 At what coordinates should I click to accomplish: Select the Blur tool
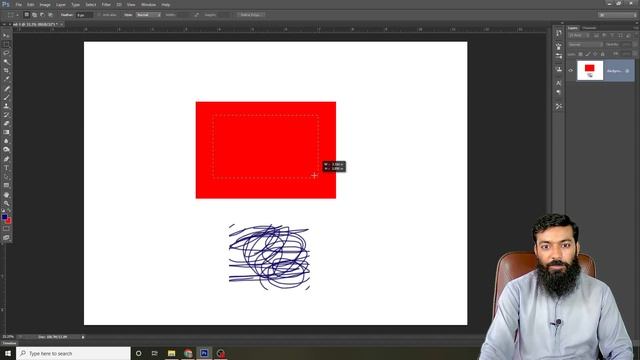tap(6, 141)
